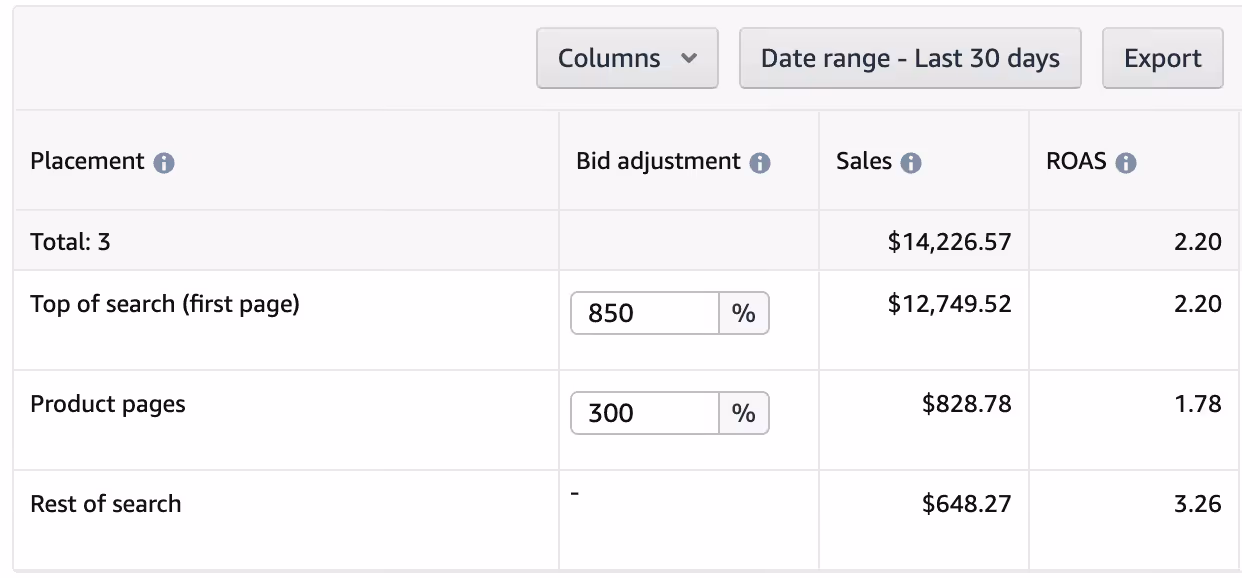Screen dimensions: 1242x578
Task: Select the Top of search (first page) row
Action: [x=165, y=304]
